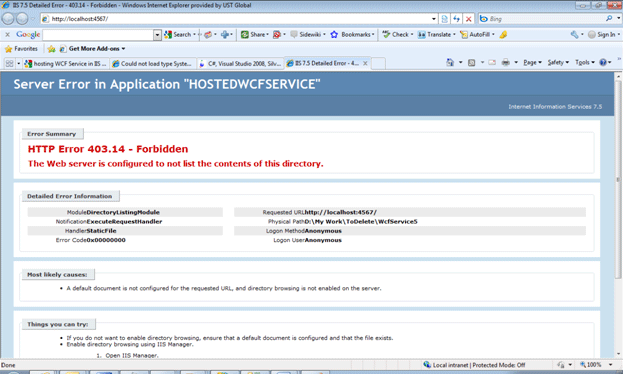Click Add to Favorites Bar star icon
The image size is (623, 374).
point(51,49)
